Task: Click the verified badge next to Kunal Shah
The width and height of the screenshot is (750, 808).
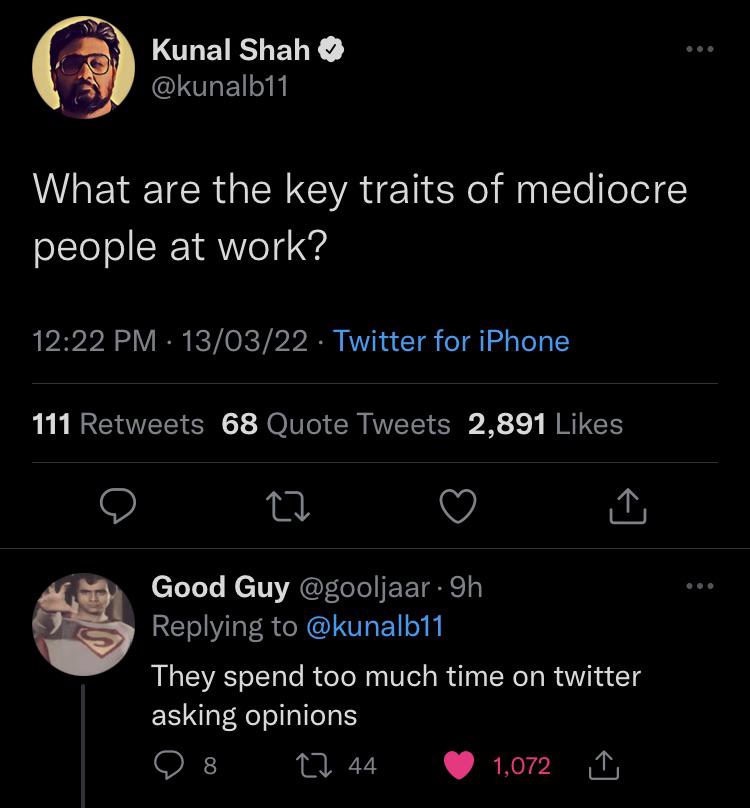Action: [x=333, y=48]
